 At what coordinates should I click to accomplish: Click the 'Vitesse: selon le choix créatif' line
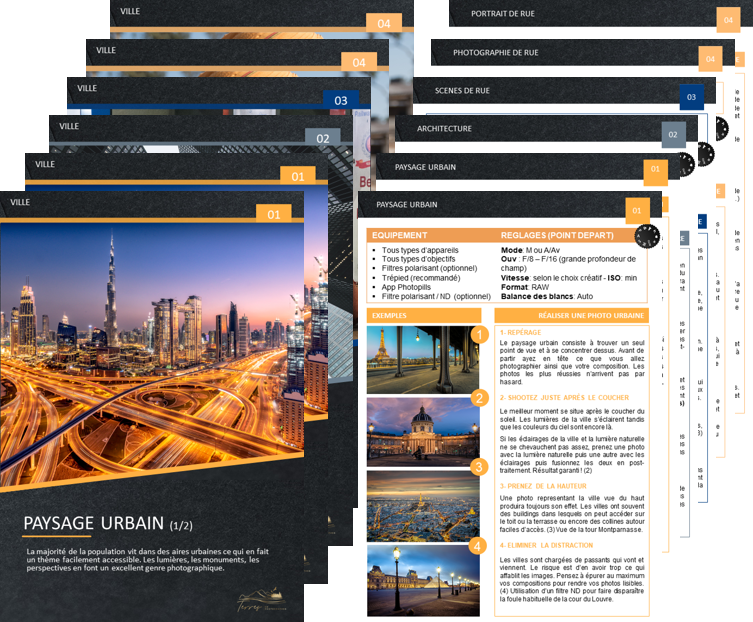[569, 278]
